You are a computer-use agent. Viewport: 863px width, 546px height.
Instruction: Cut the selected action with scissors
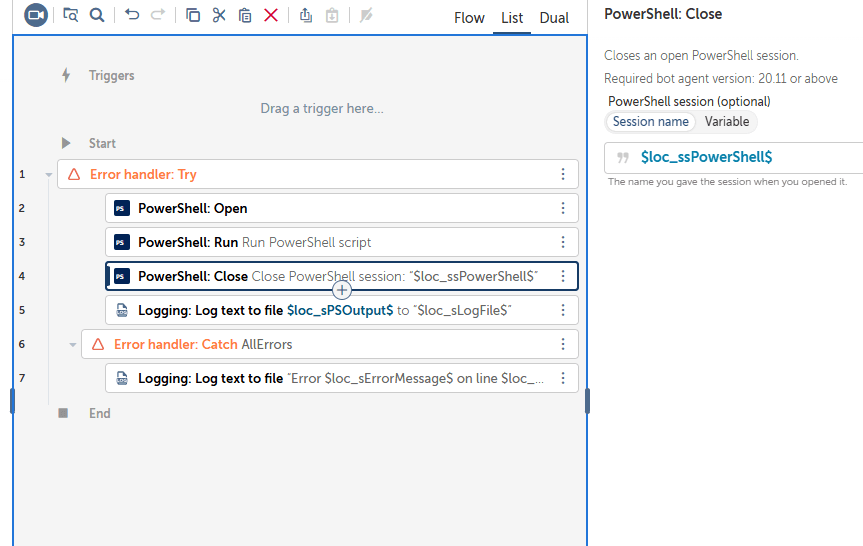(219, 15)
